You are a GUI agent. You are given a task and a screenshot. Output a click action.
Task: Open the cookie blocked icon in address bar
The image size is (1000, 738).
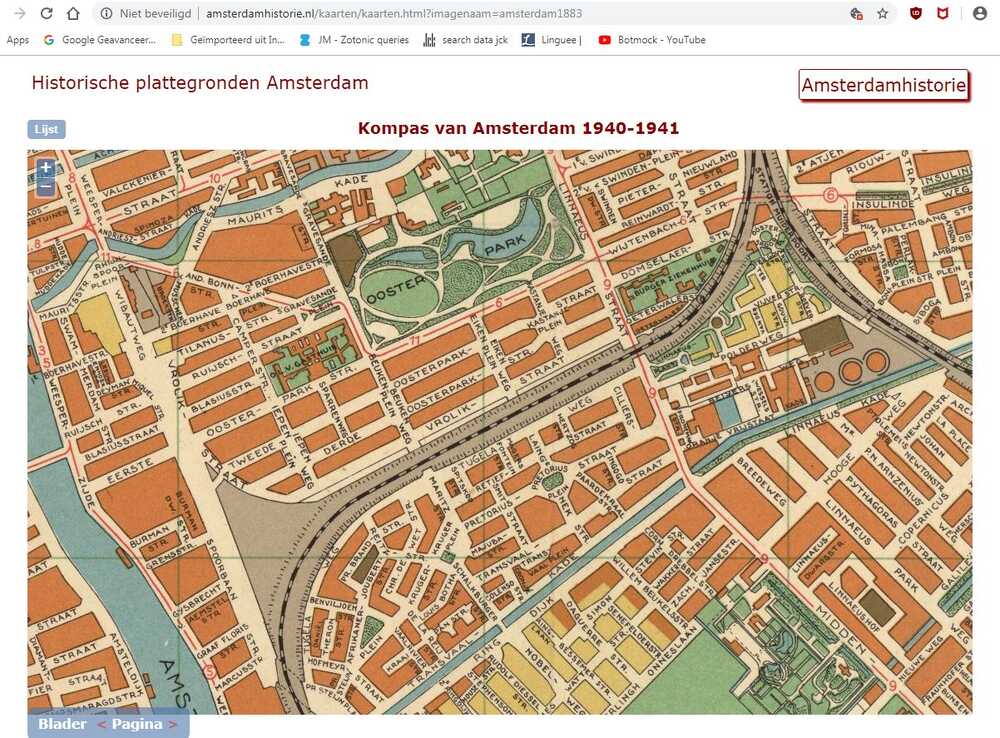(857, 13)
